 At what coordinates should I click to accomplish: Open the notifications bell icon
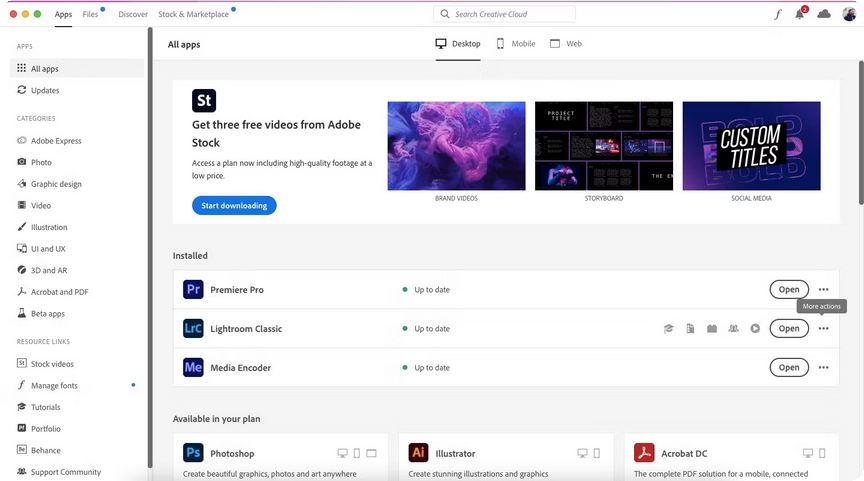tap(800, 14)
